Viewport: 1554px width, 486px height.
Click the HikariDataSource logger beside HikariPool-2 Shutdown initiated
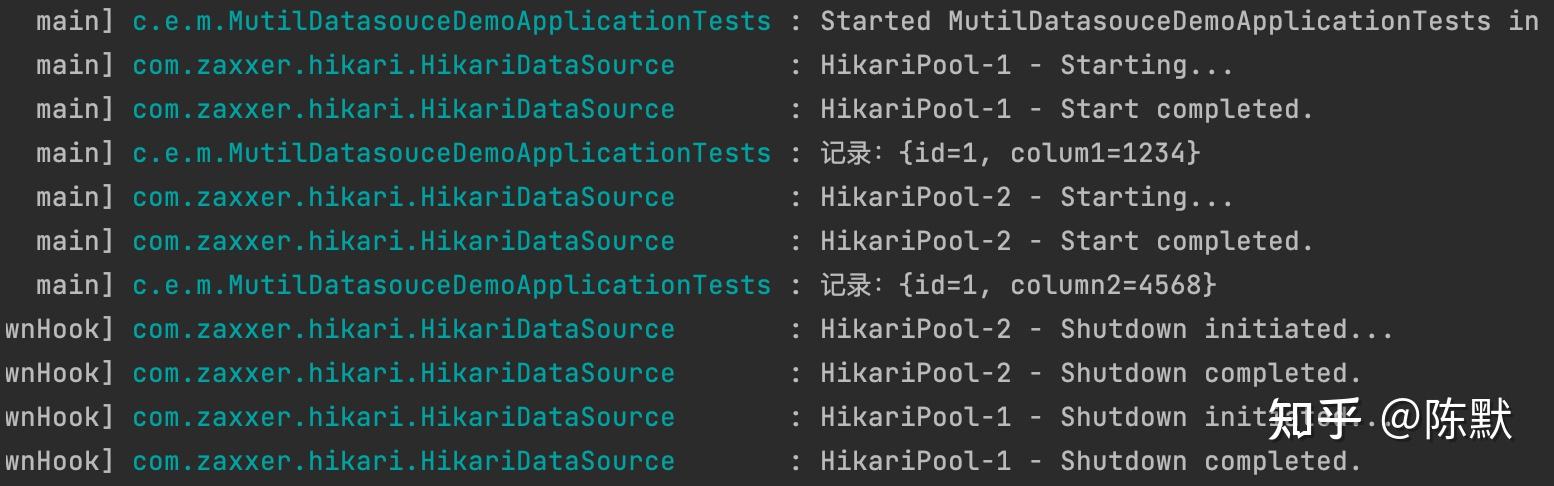pos(403,329)
